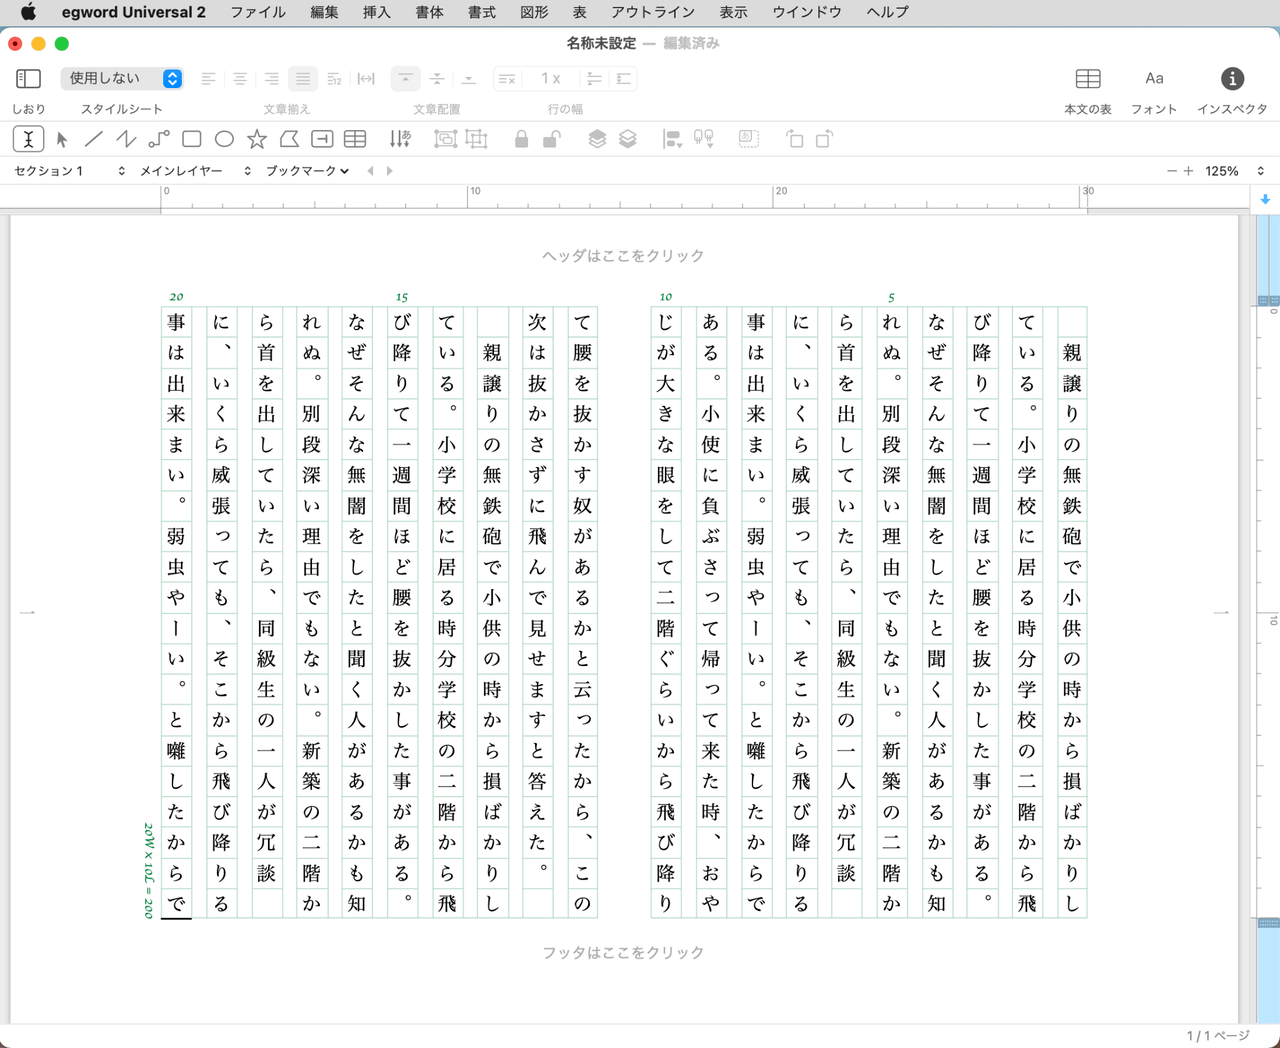Open the フォント panel via the Aa icon
Image resolution: width=1280 pixels, height=1048 pixels.
1154,78
